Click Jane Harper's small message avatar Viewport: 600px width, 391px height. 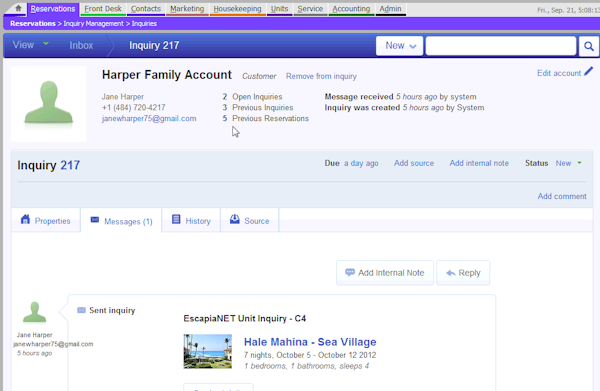click(x=34, y=312)
